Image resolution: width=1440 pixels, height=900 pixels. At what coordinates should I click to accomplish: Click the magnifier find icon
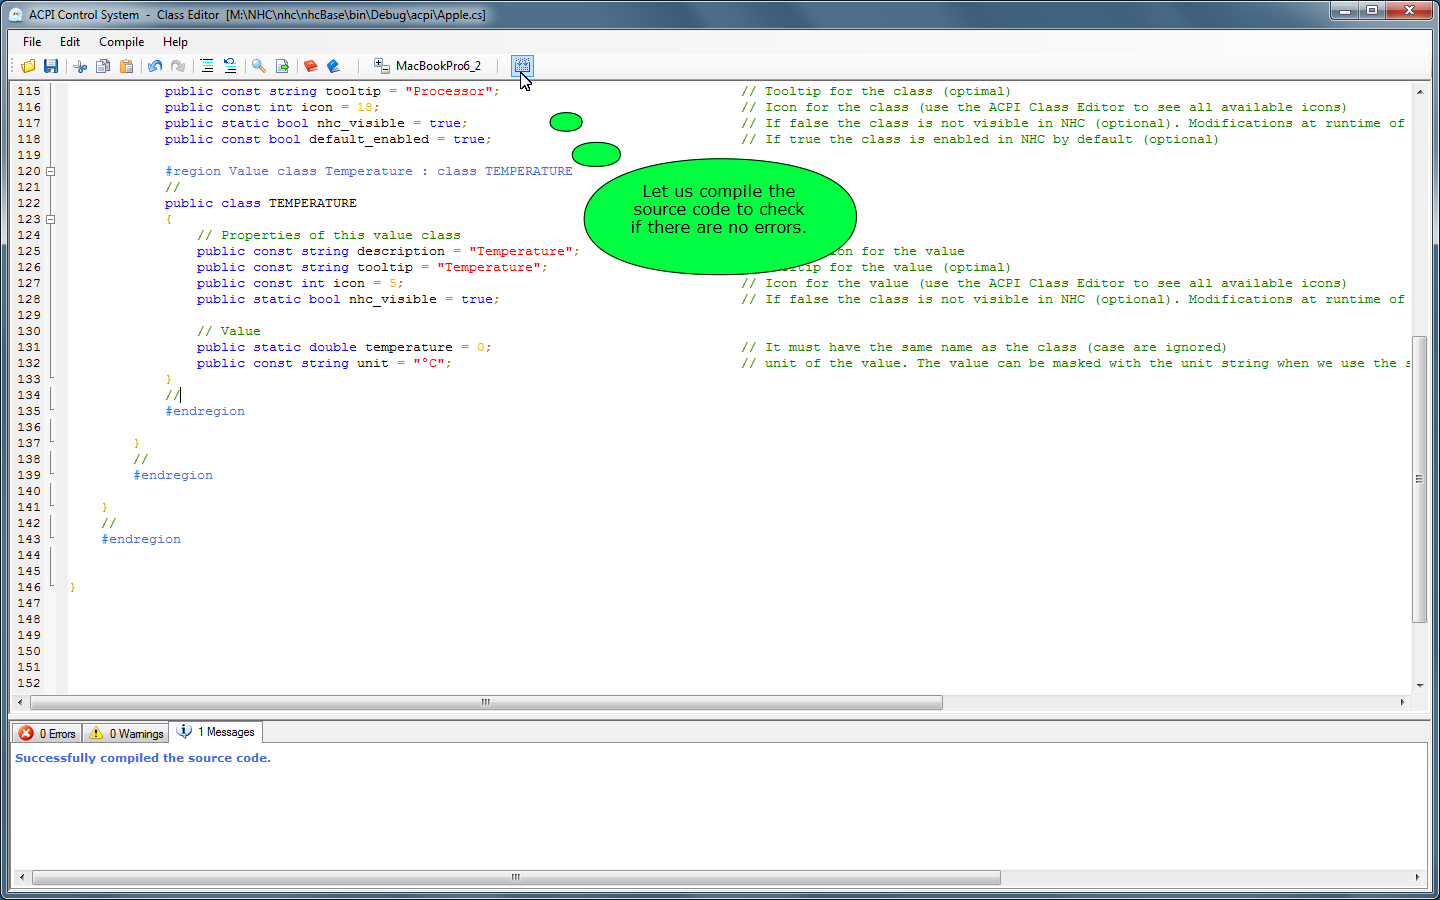tap(258, 66)
